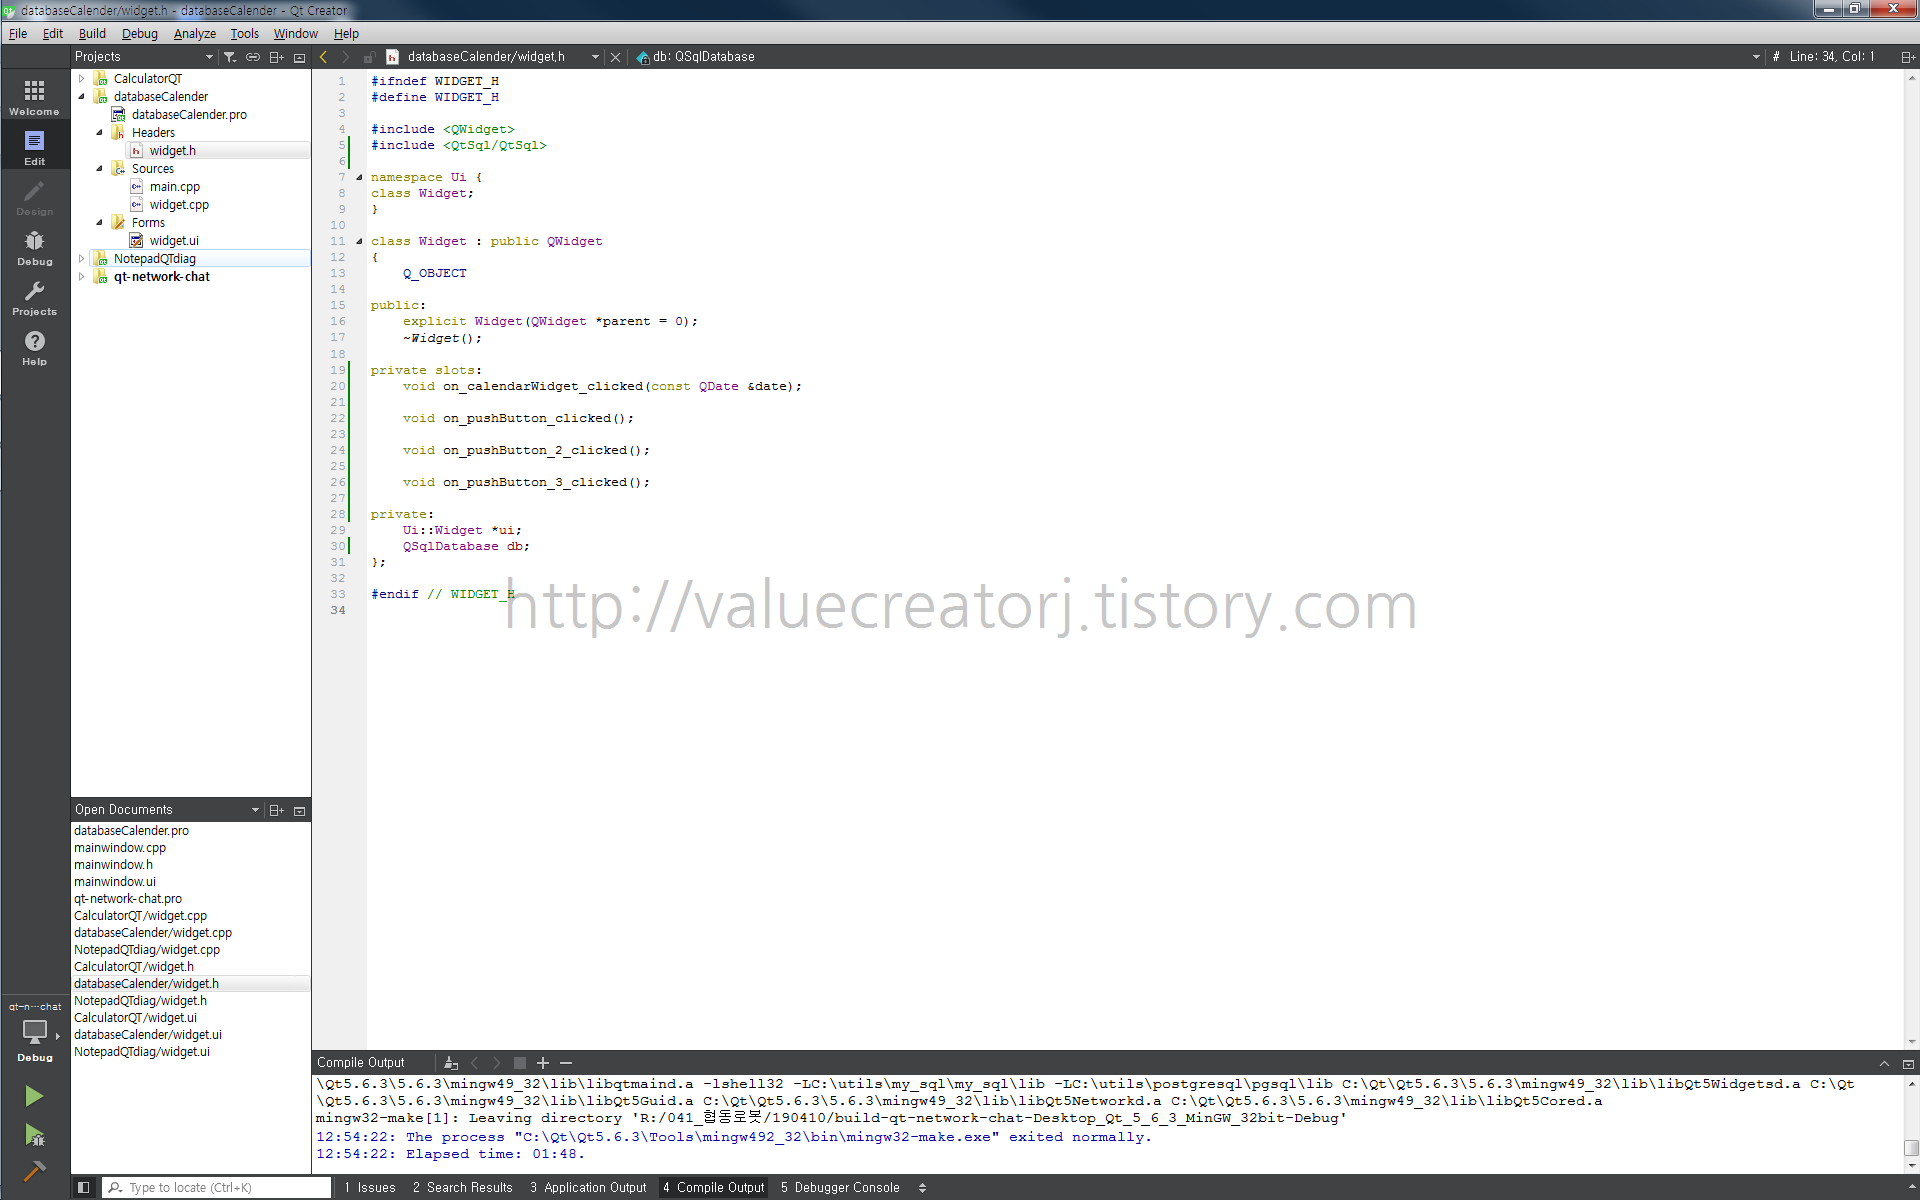Click synchronize with editor link icon
This screenshot has height=1200, width=1920.
pyautogui.click(x=253, y=57)
